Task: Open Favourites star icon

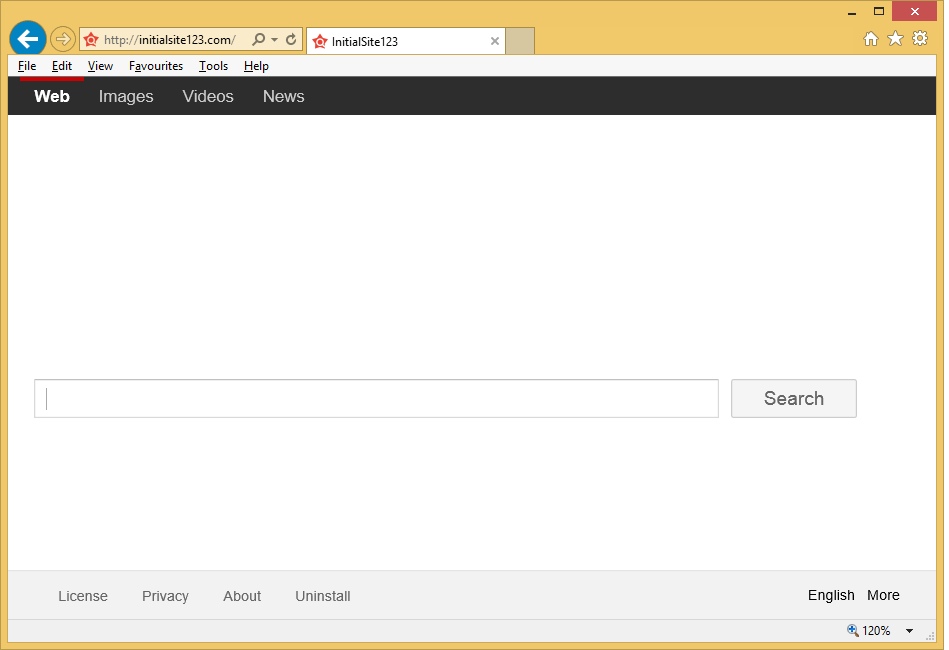Action: pyautogui.click(x=895, y=39)
